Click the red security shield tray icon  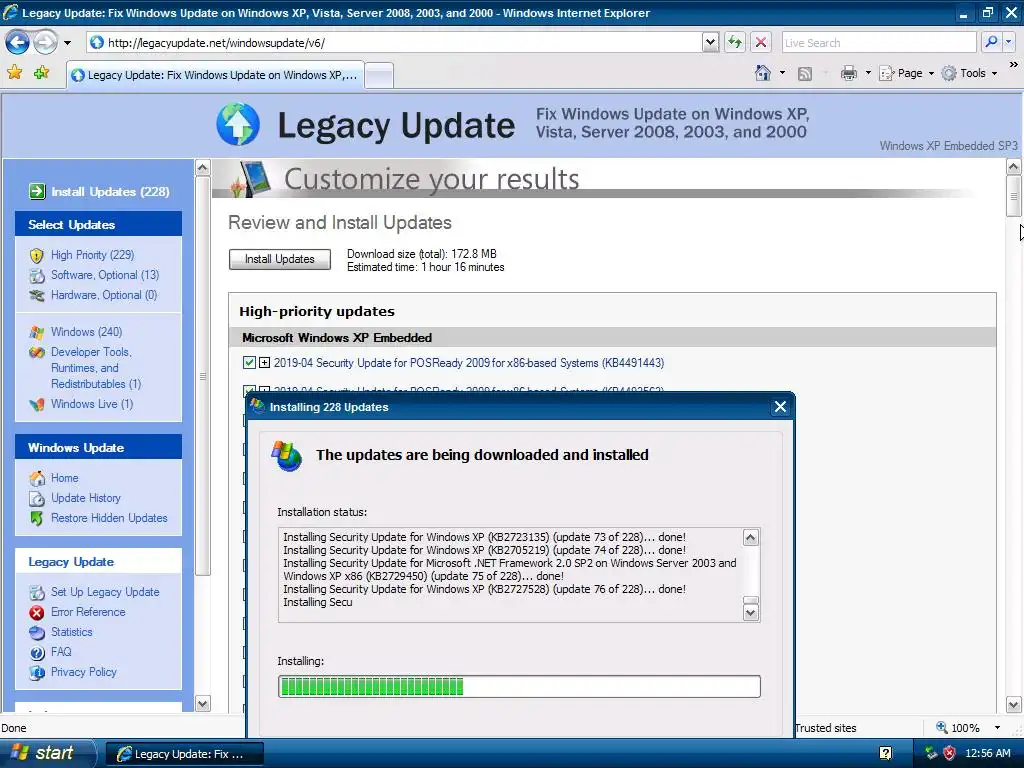[x=949, y=753]
